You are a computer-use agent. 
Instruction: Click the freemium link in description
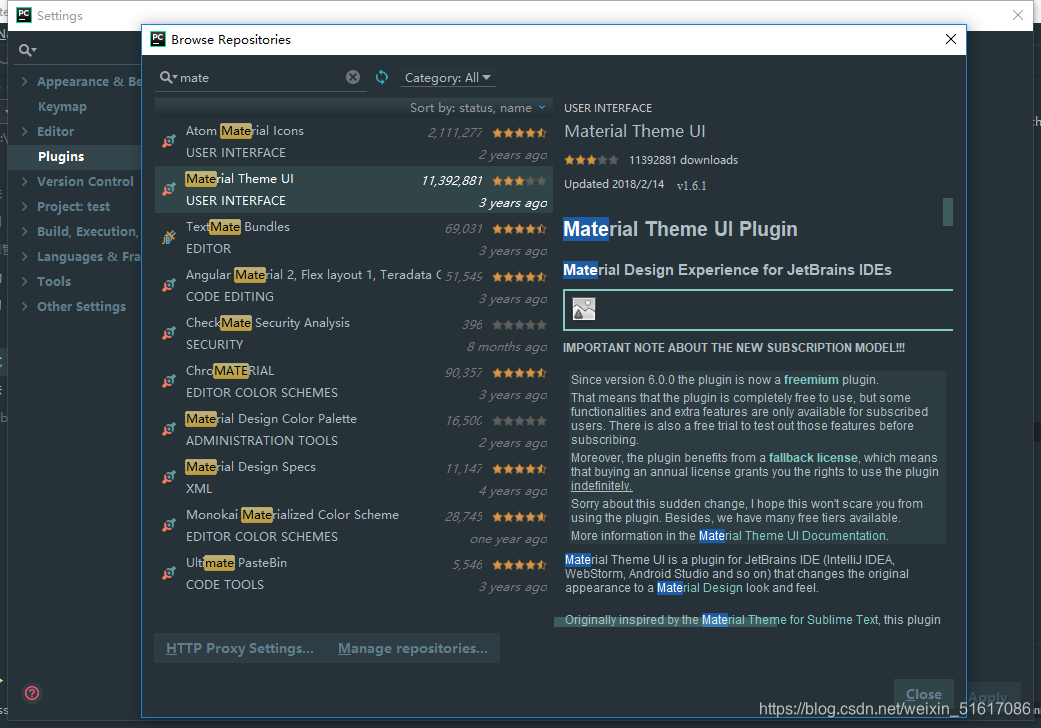tap(811, 380)
